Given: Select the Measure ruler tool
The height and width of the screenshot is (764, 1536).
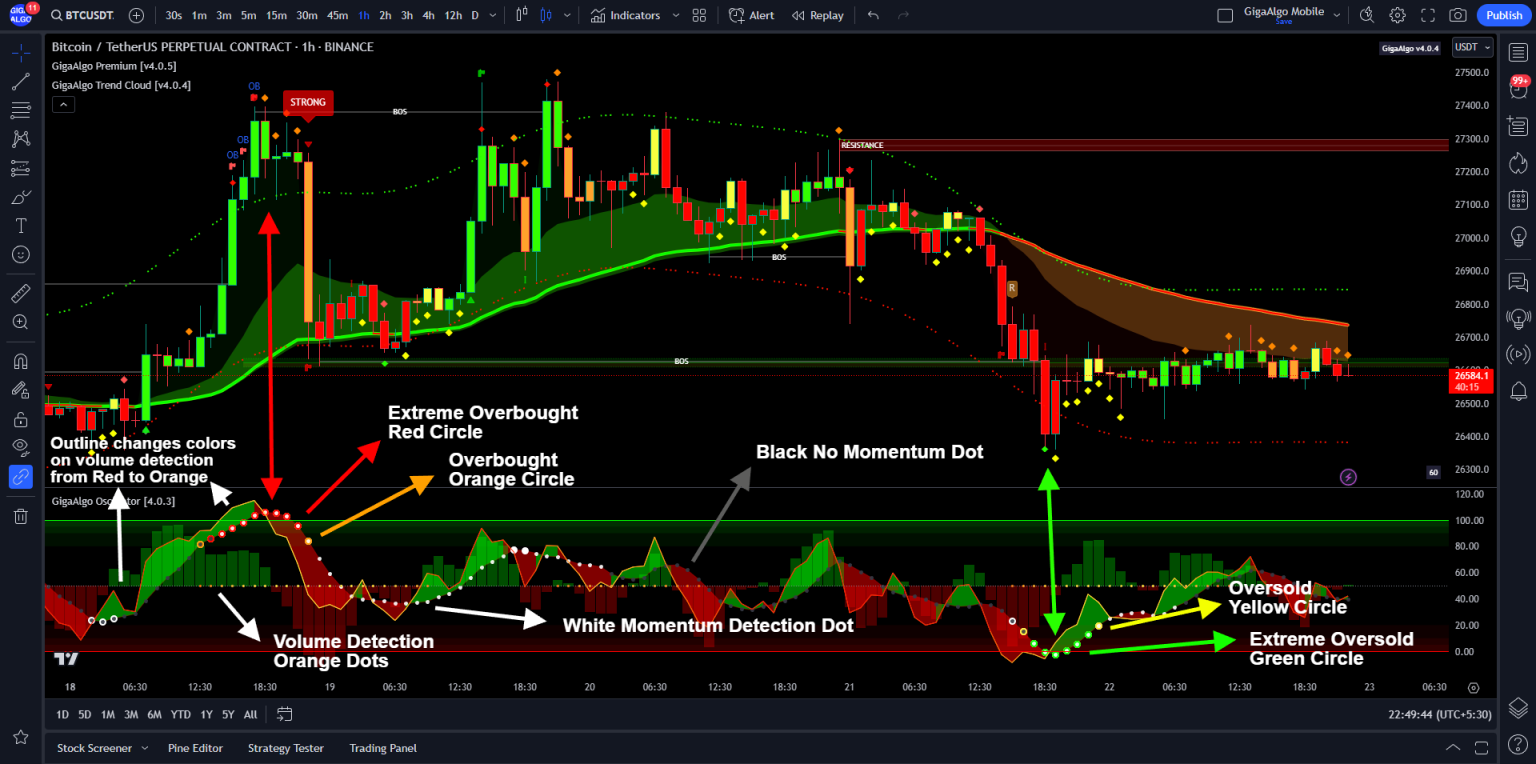Looking at the screenshot, I should tap(20, 293).
